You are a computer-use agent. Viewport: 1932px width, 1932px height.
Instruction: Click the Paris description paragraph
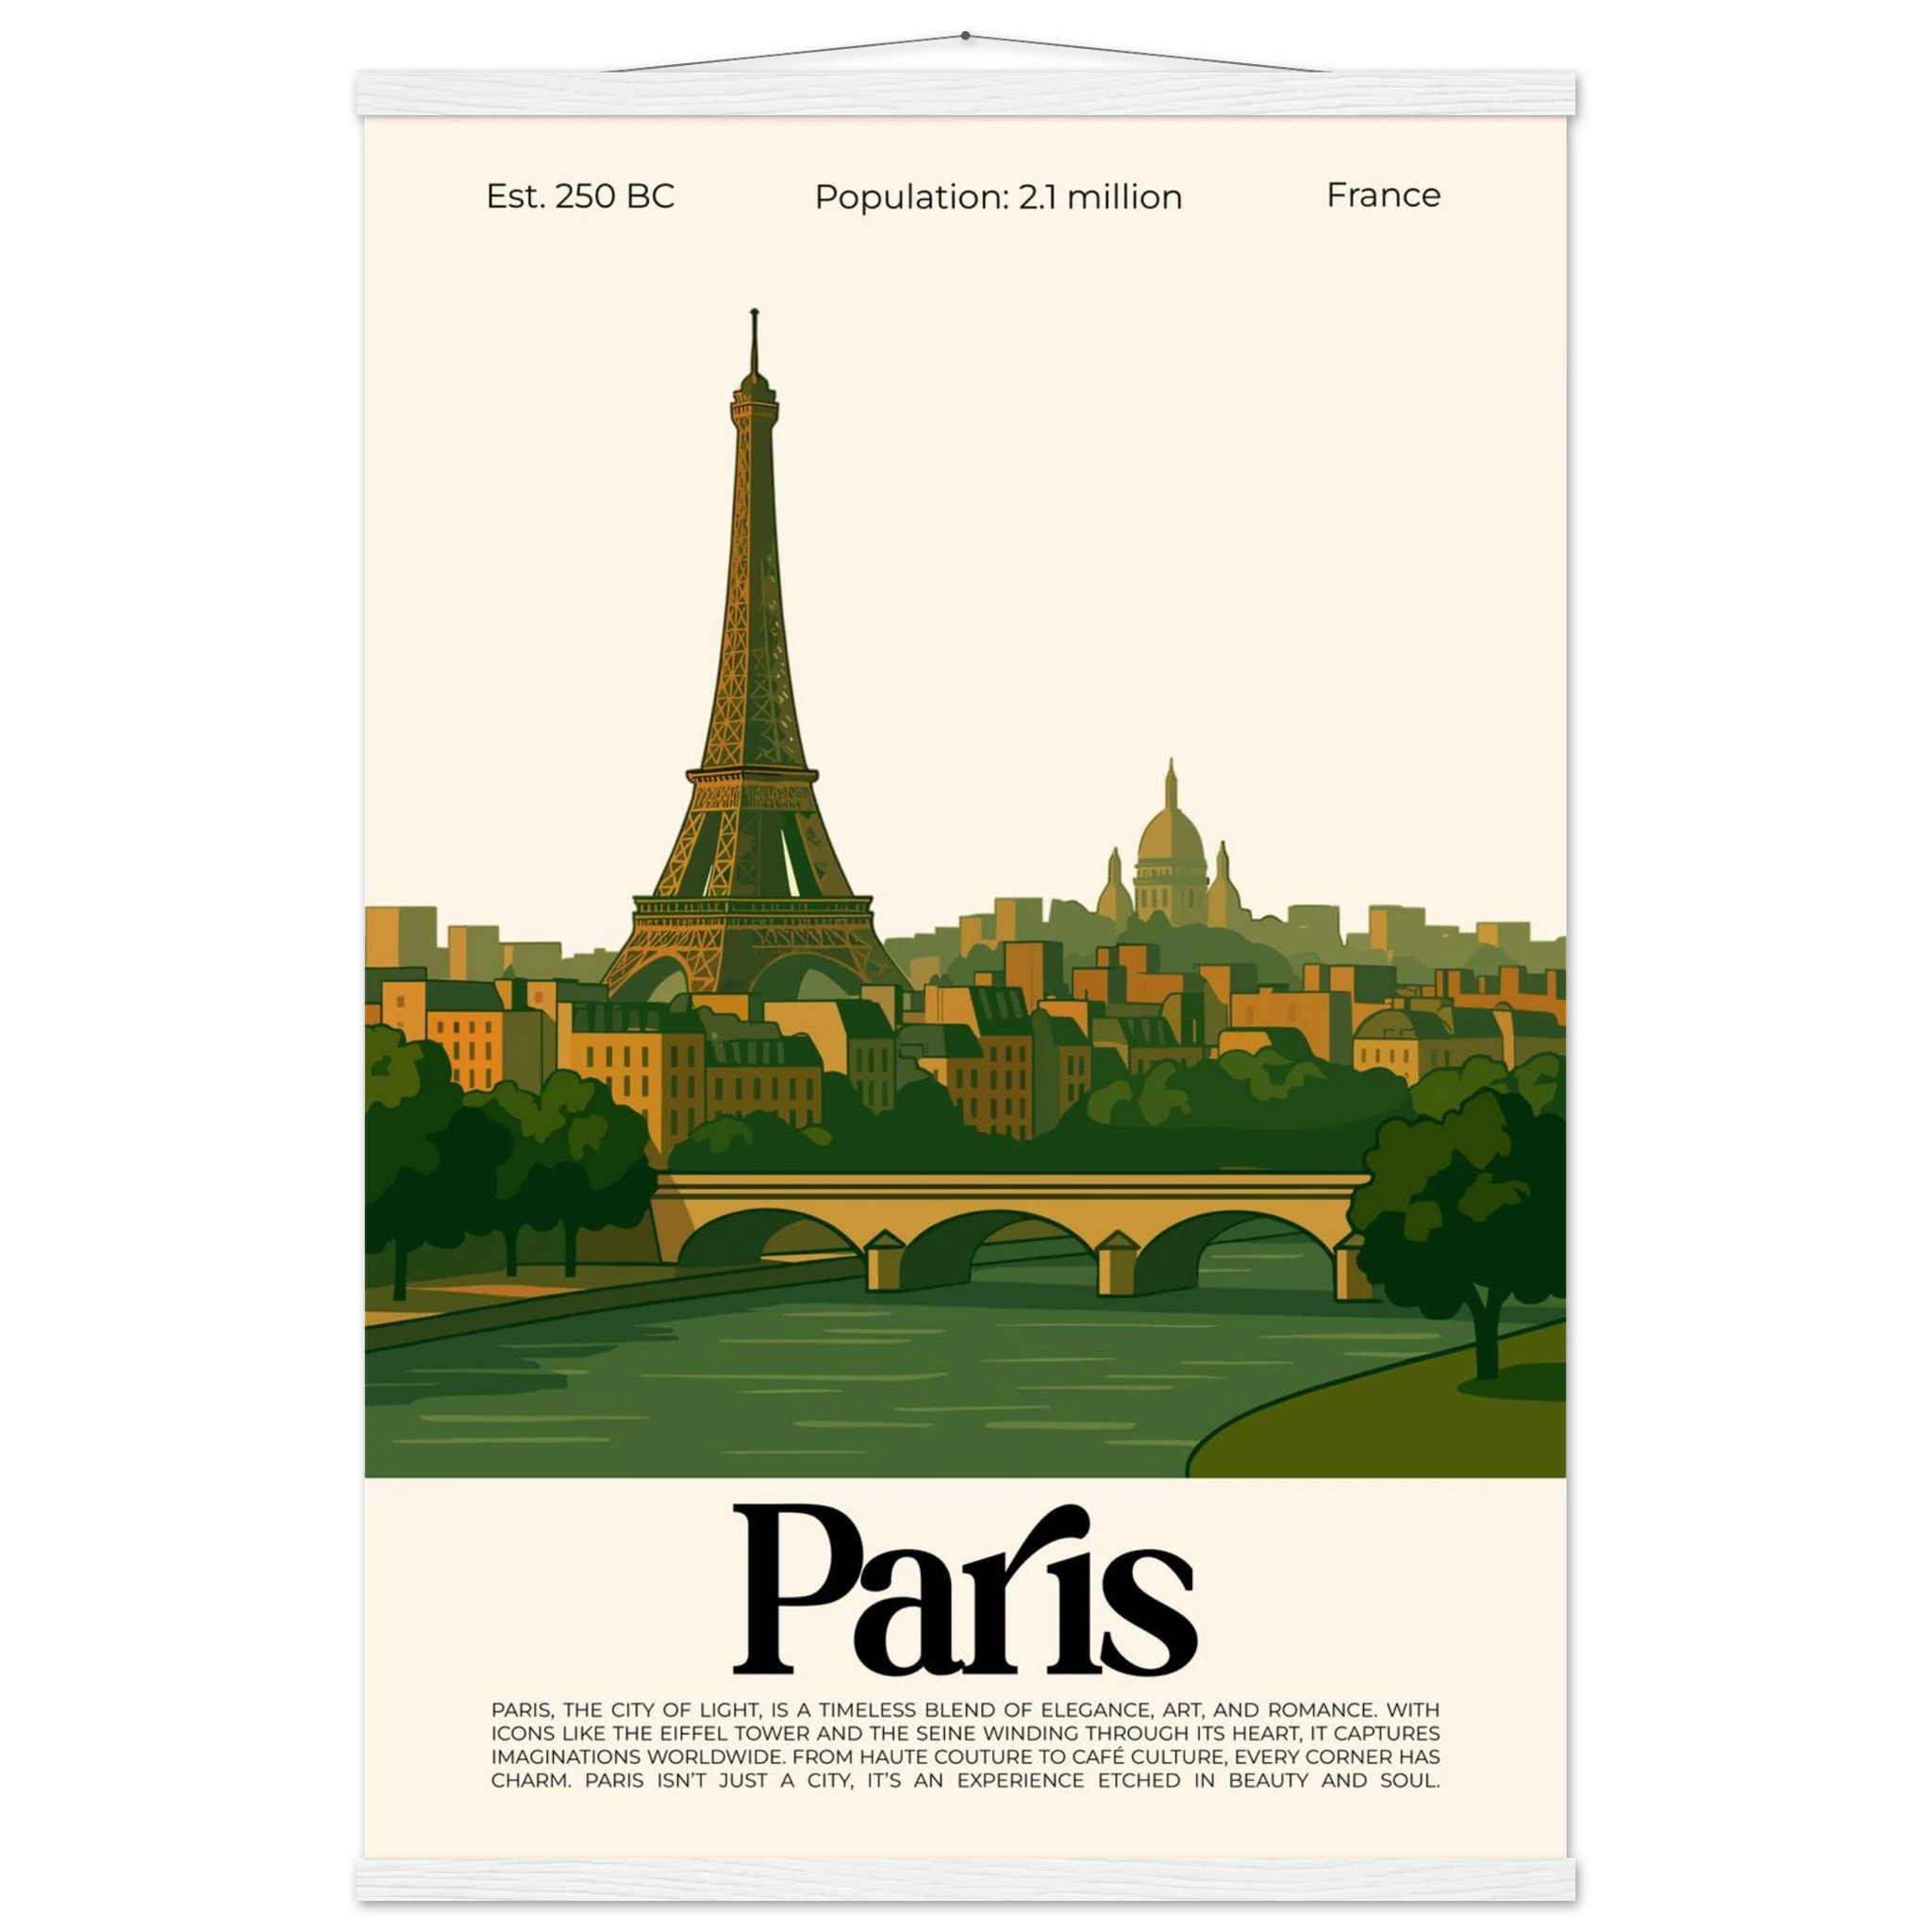(x=965, y=1745)
